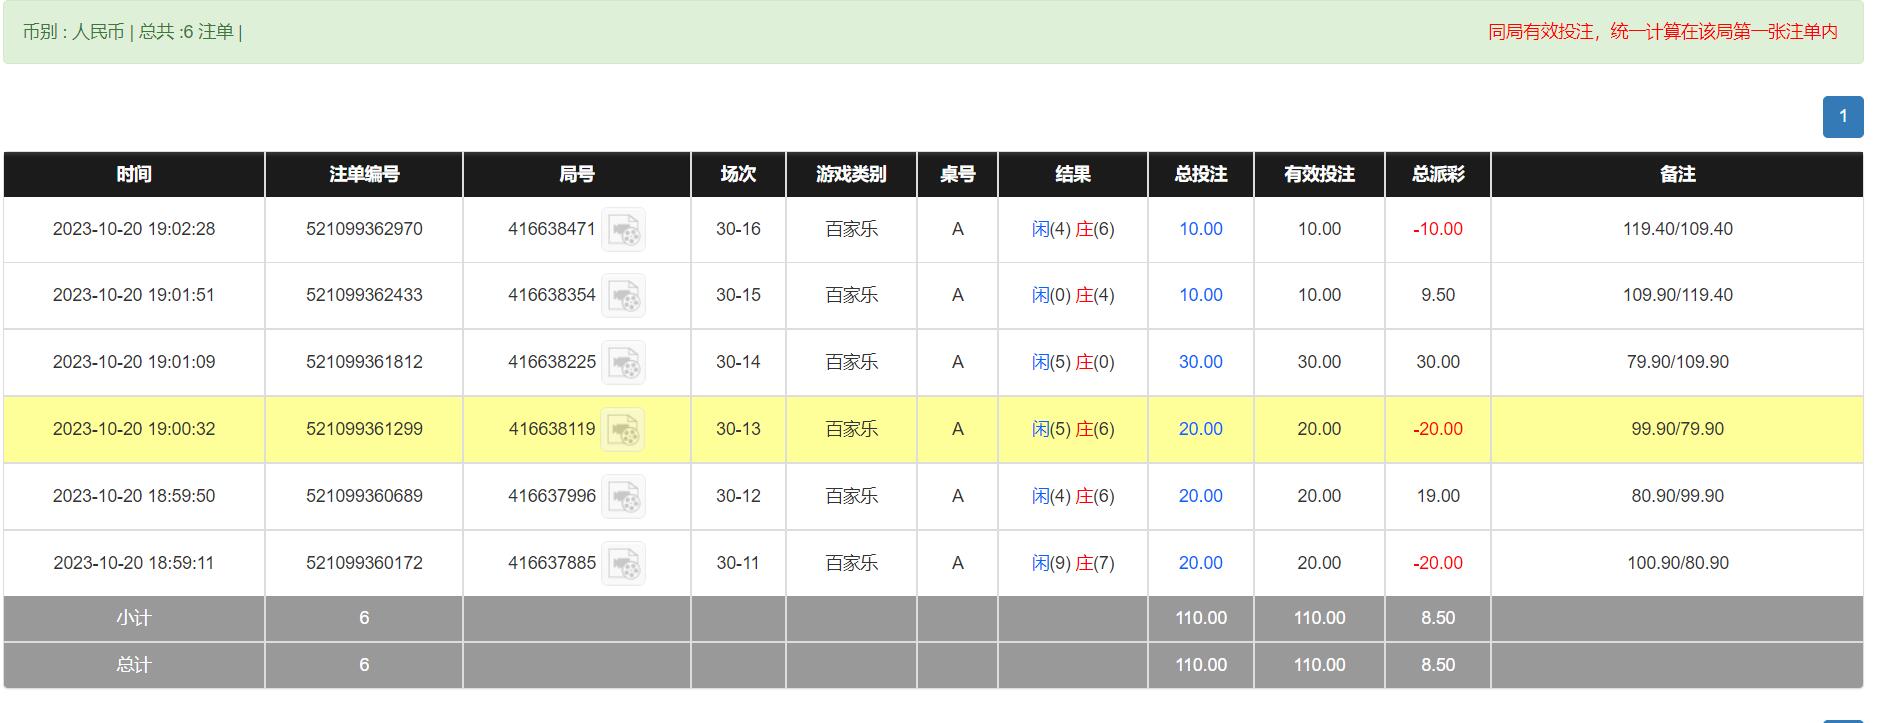This screenshot has height=723, width=1877.
Task: Click remark 80.90/99.90
Action: pyautogui.click(x=1677, y=496)
